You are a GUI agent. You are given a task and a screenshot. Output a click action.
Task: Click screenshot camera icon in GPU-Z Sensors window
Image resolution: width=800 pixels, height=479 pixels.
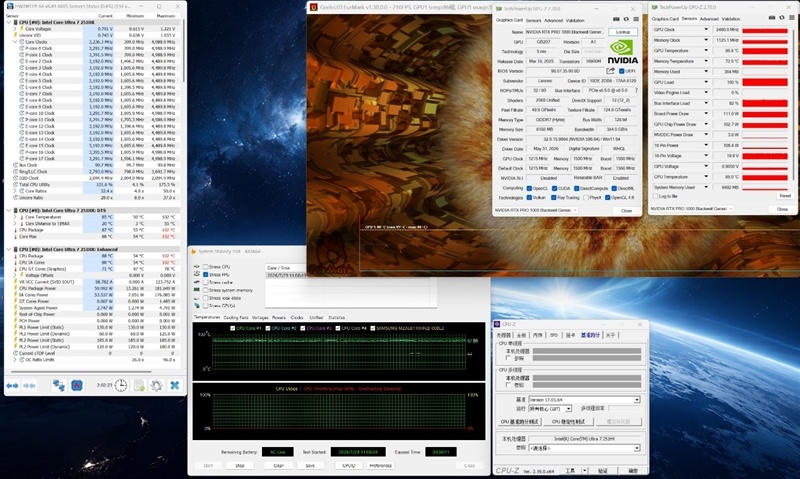pyautogui.click(x=772, y=18)
